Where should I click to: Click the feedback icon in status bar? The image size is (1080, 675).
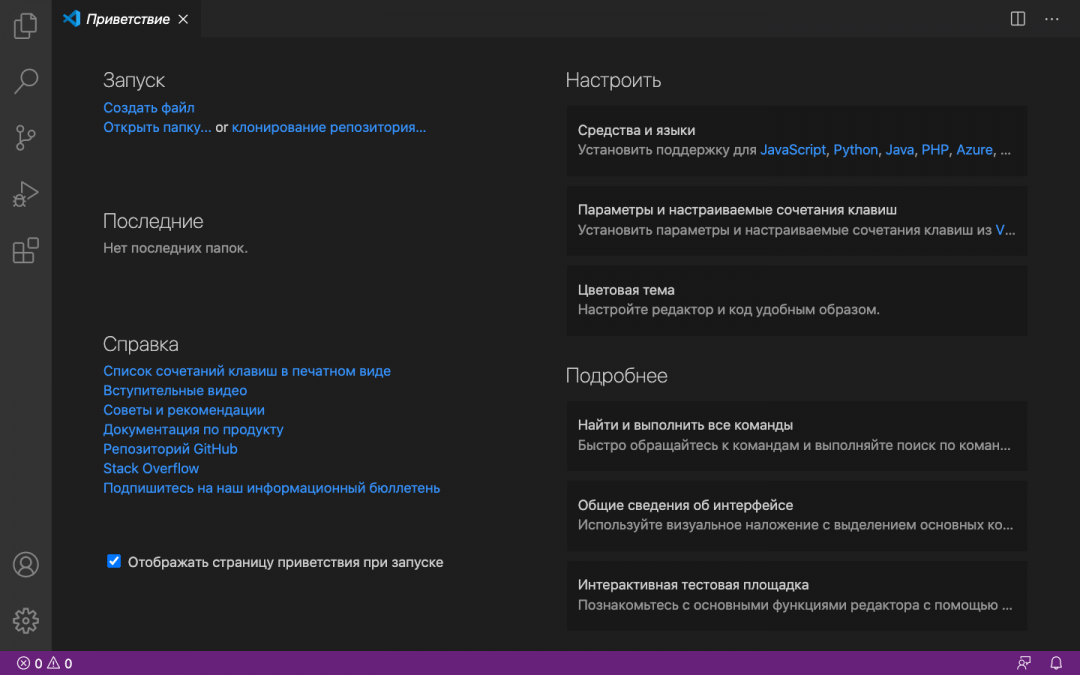click(x=1024, y=662)
